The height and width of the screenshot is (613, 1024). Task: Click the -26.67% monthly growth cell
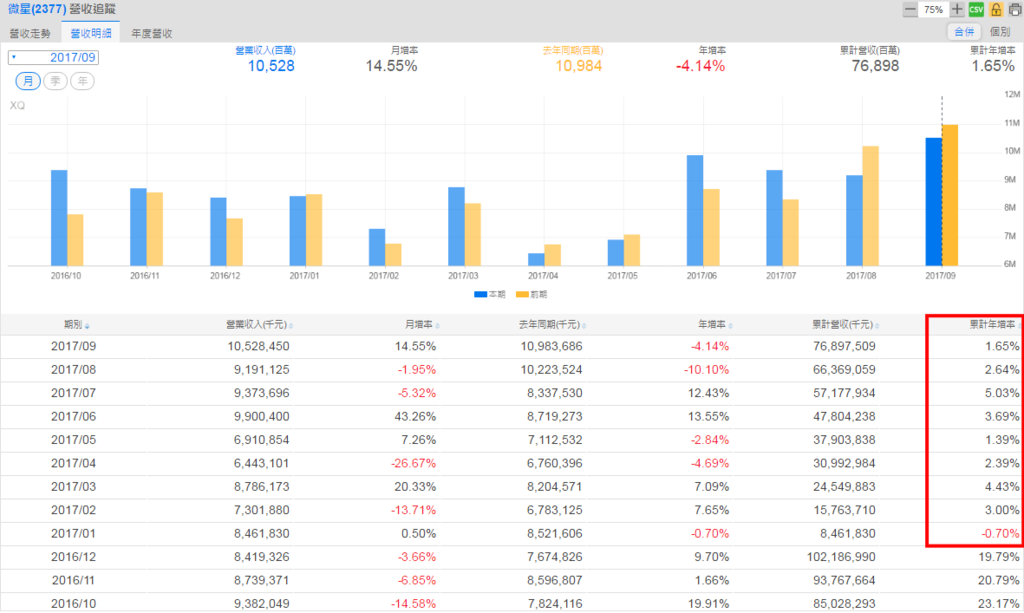[x=413, y=464]
